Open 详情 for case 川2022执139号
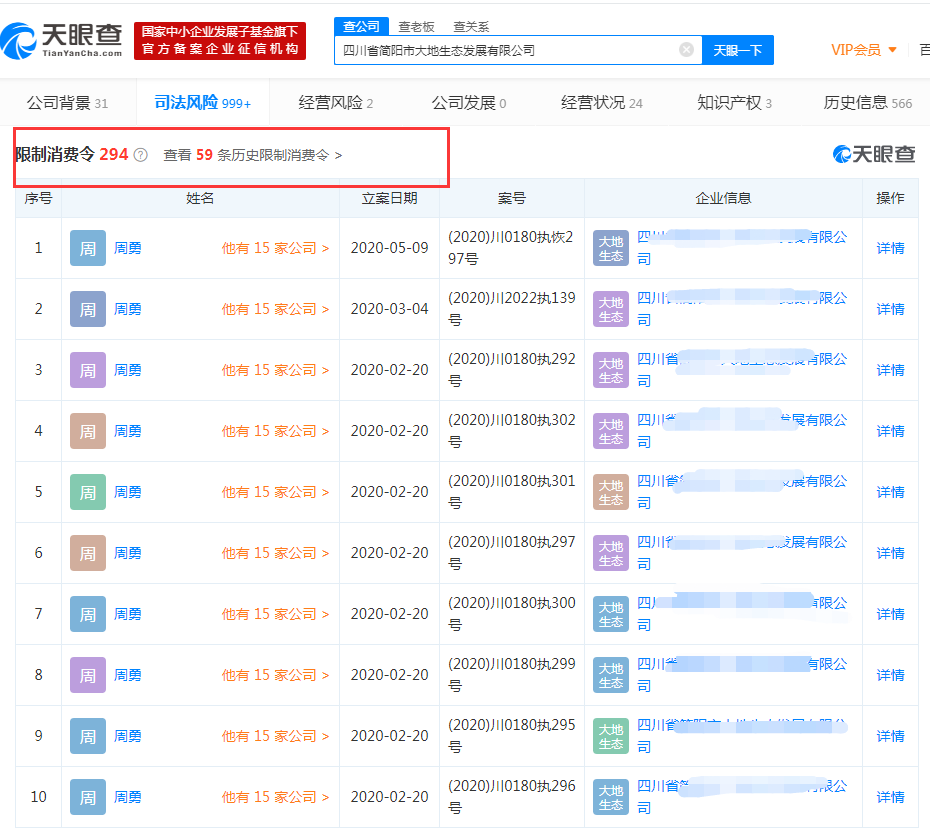Screen dimensions: 930x831 (x=890, y=309)
